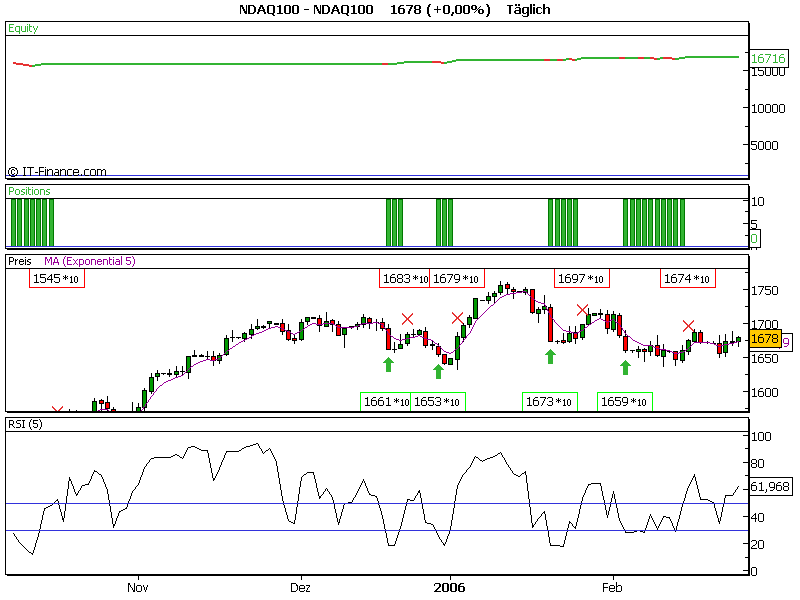800x600 pixels.
Task: Click the IT-Finance.com copyright text
Action: tap(57, 171)
